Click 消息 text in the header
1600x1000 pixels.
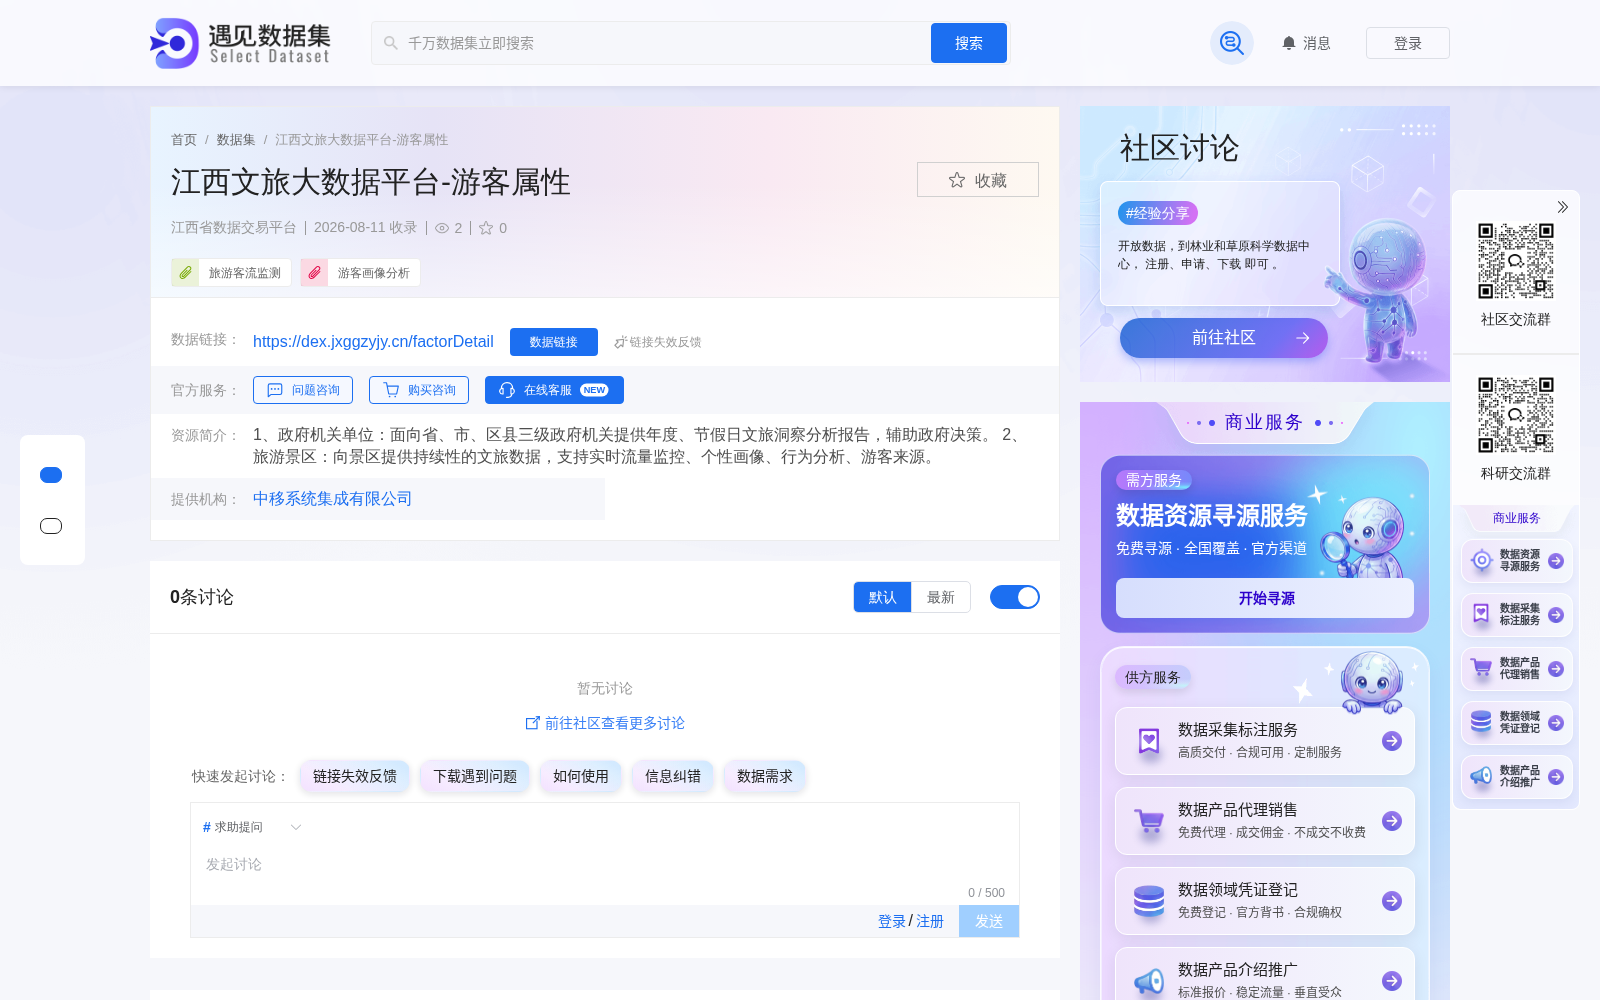[1317, 43]
